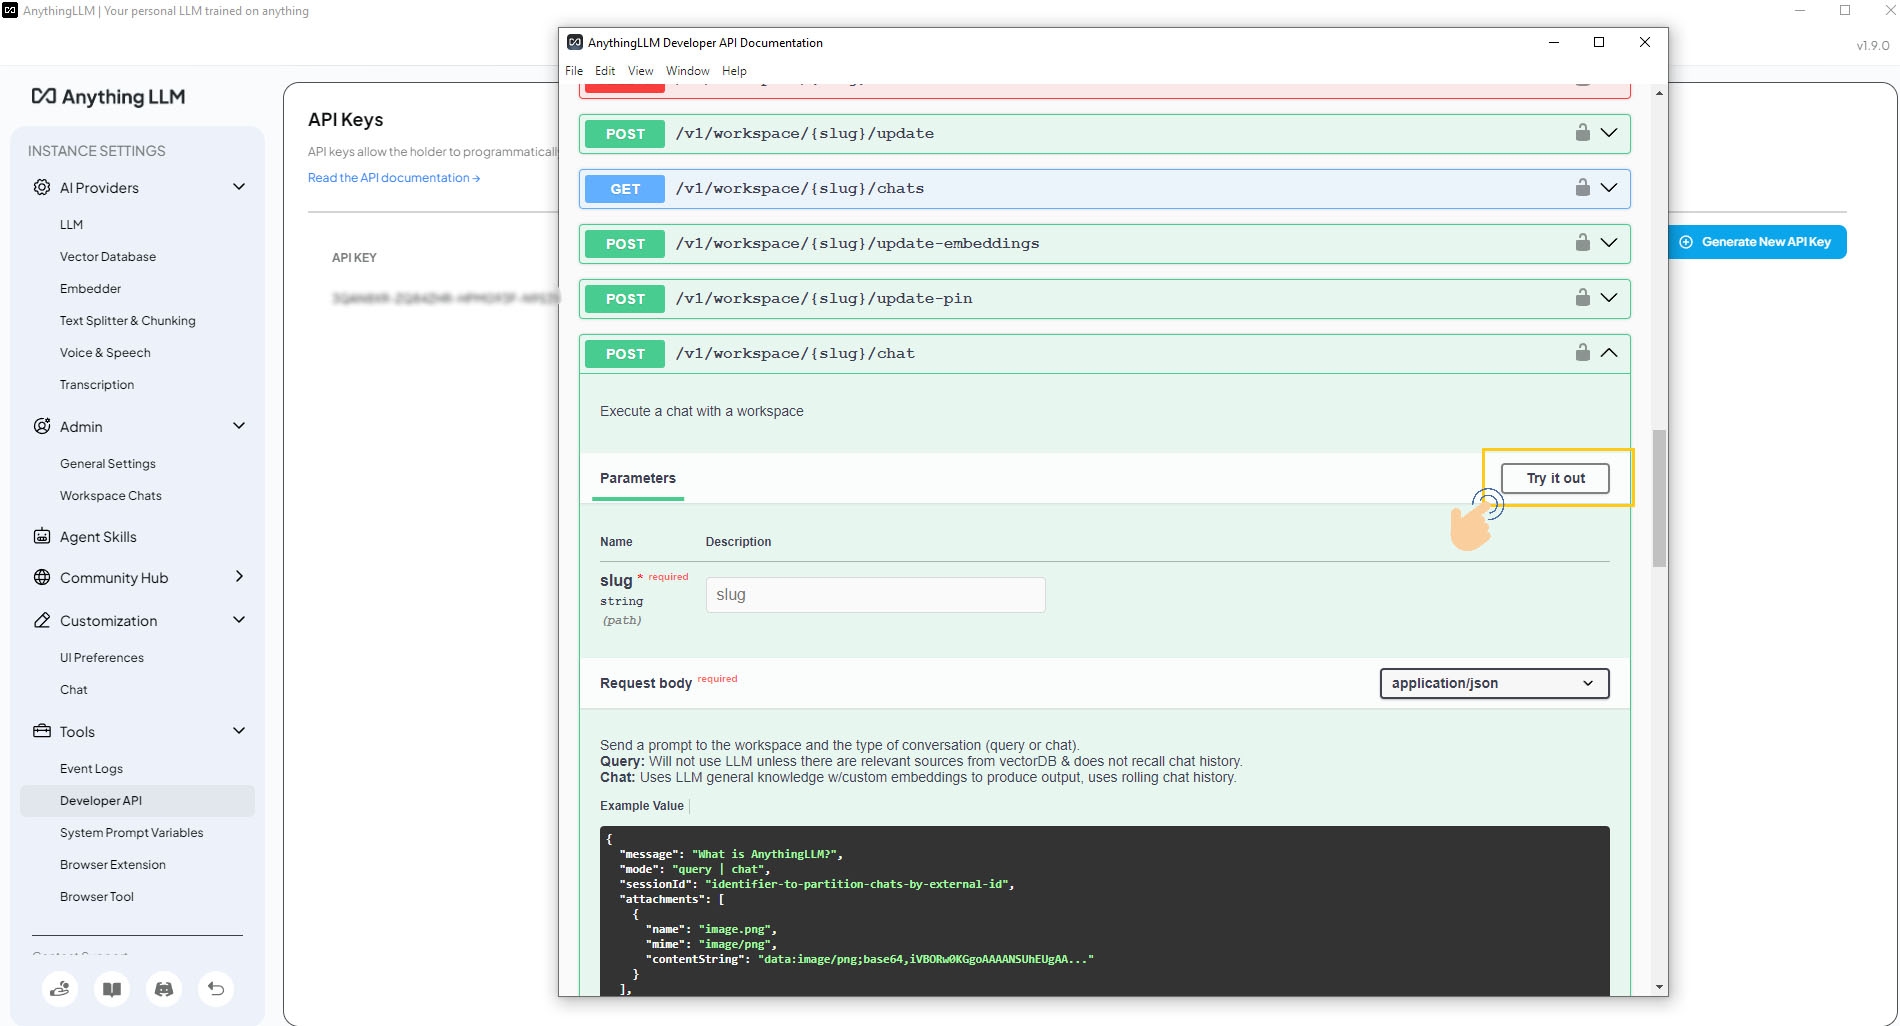Click the support hand icon
This screenshot has height=1026, width=1900.
pyautogui.click(x=60, y=989)
